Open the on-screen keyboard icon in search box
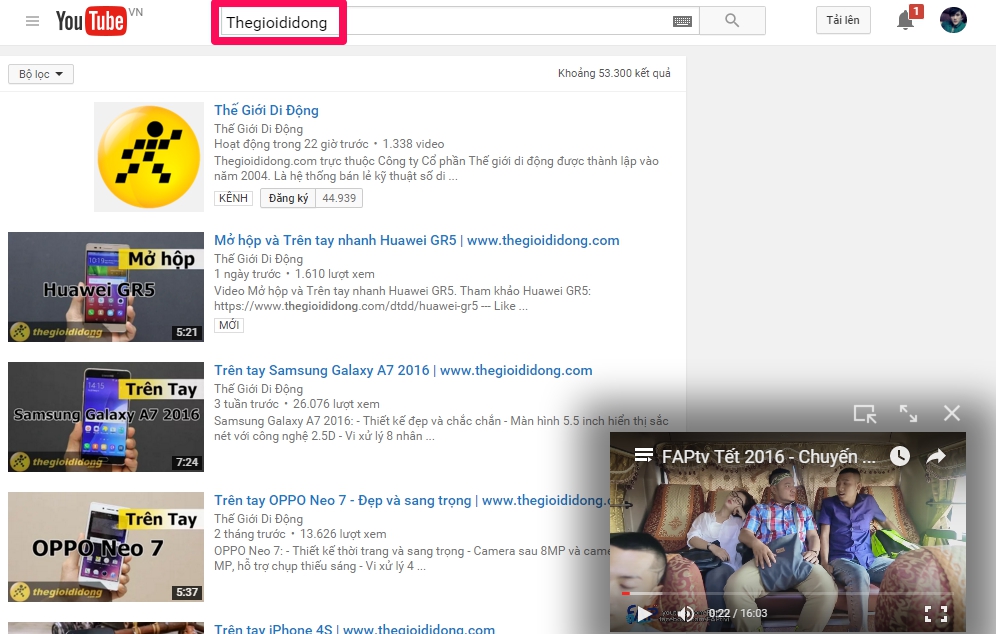This screenshot has width=996, height=634. click(x=682, y=22)
